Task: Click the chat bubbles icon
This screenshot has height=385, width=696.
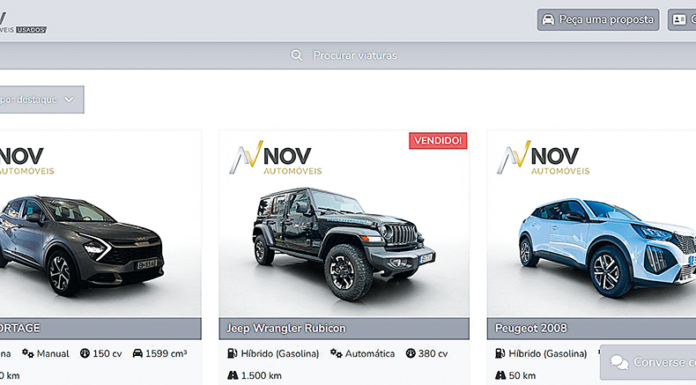Action: (x=620, y=362)
